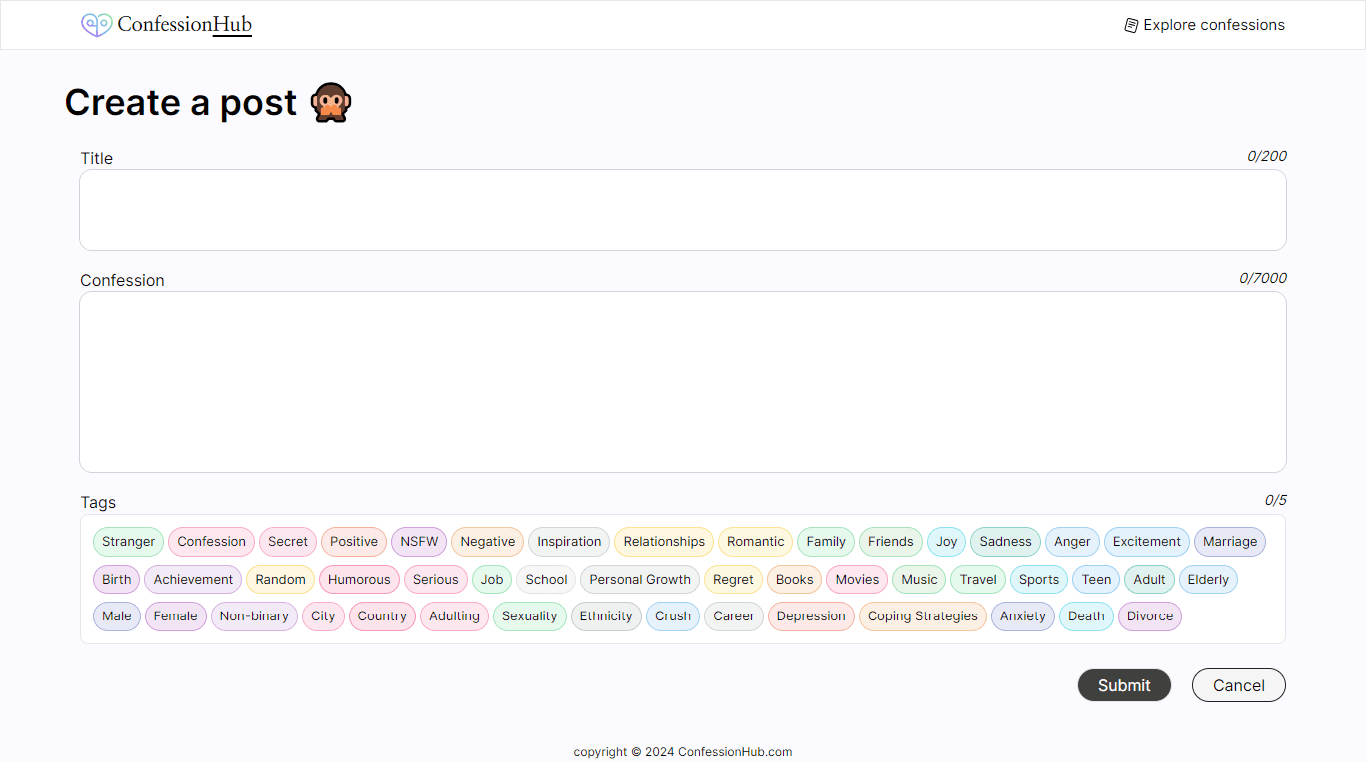
Task: Toggle the Stranger tag
Action: (x=127, y=541)
